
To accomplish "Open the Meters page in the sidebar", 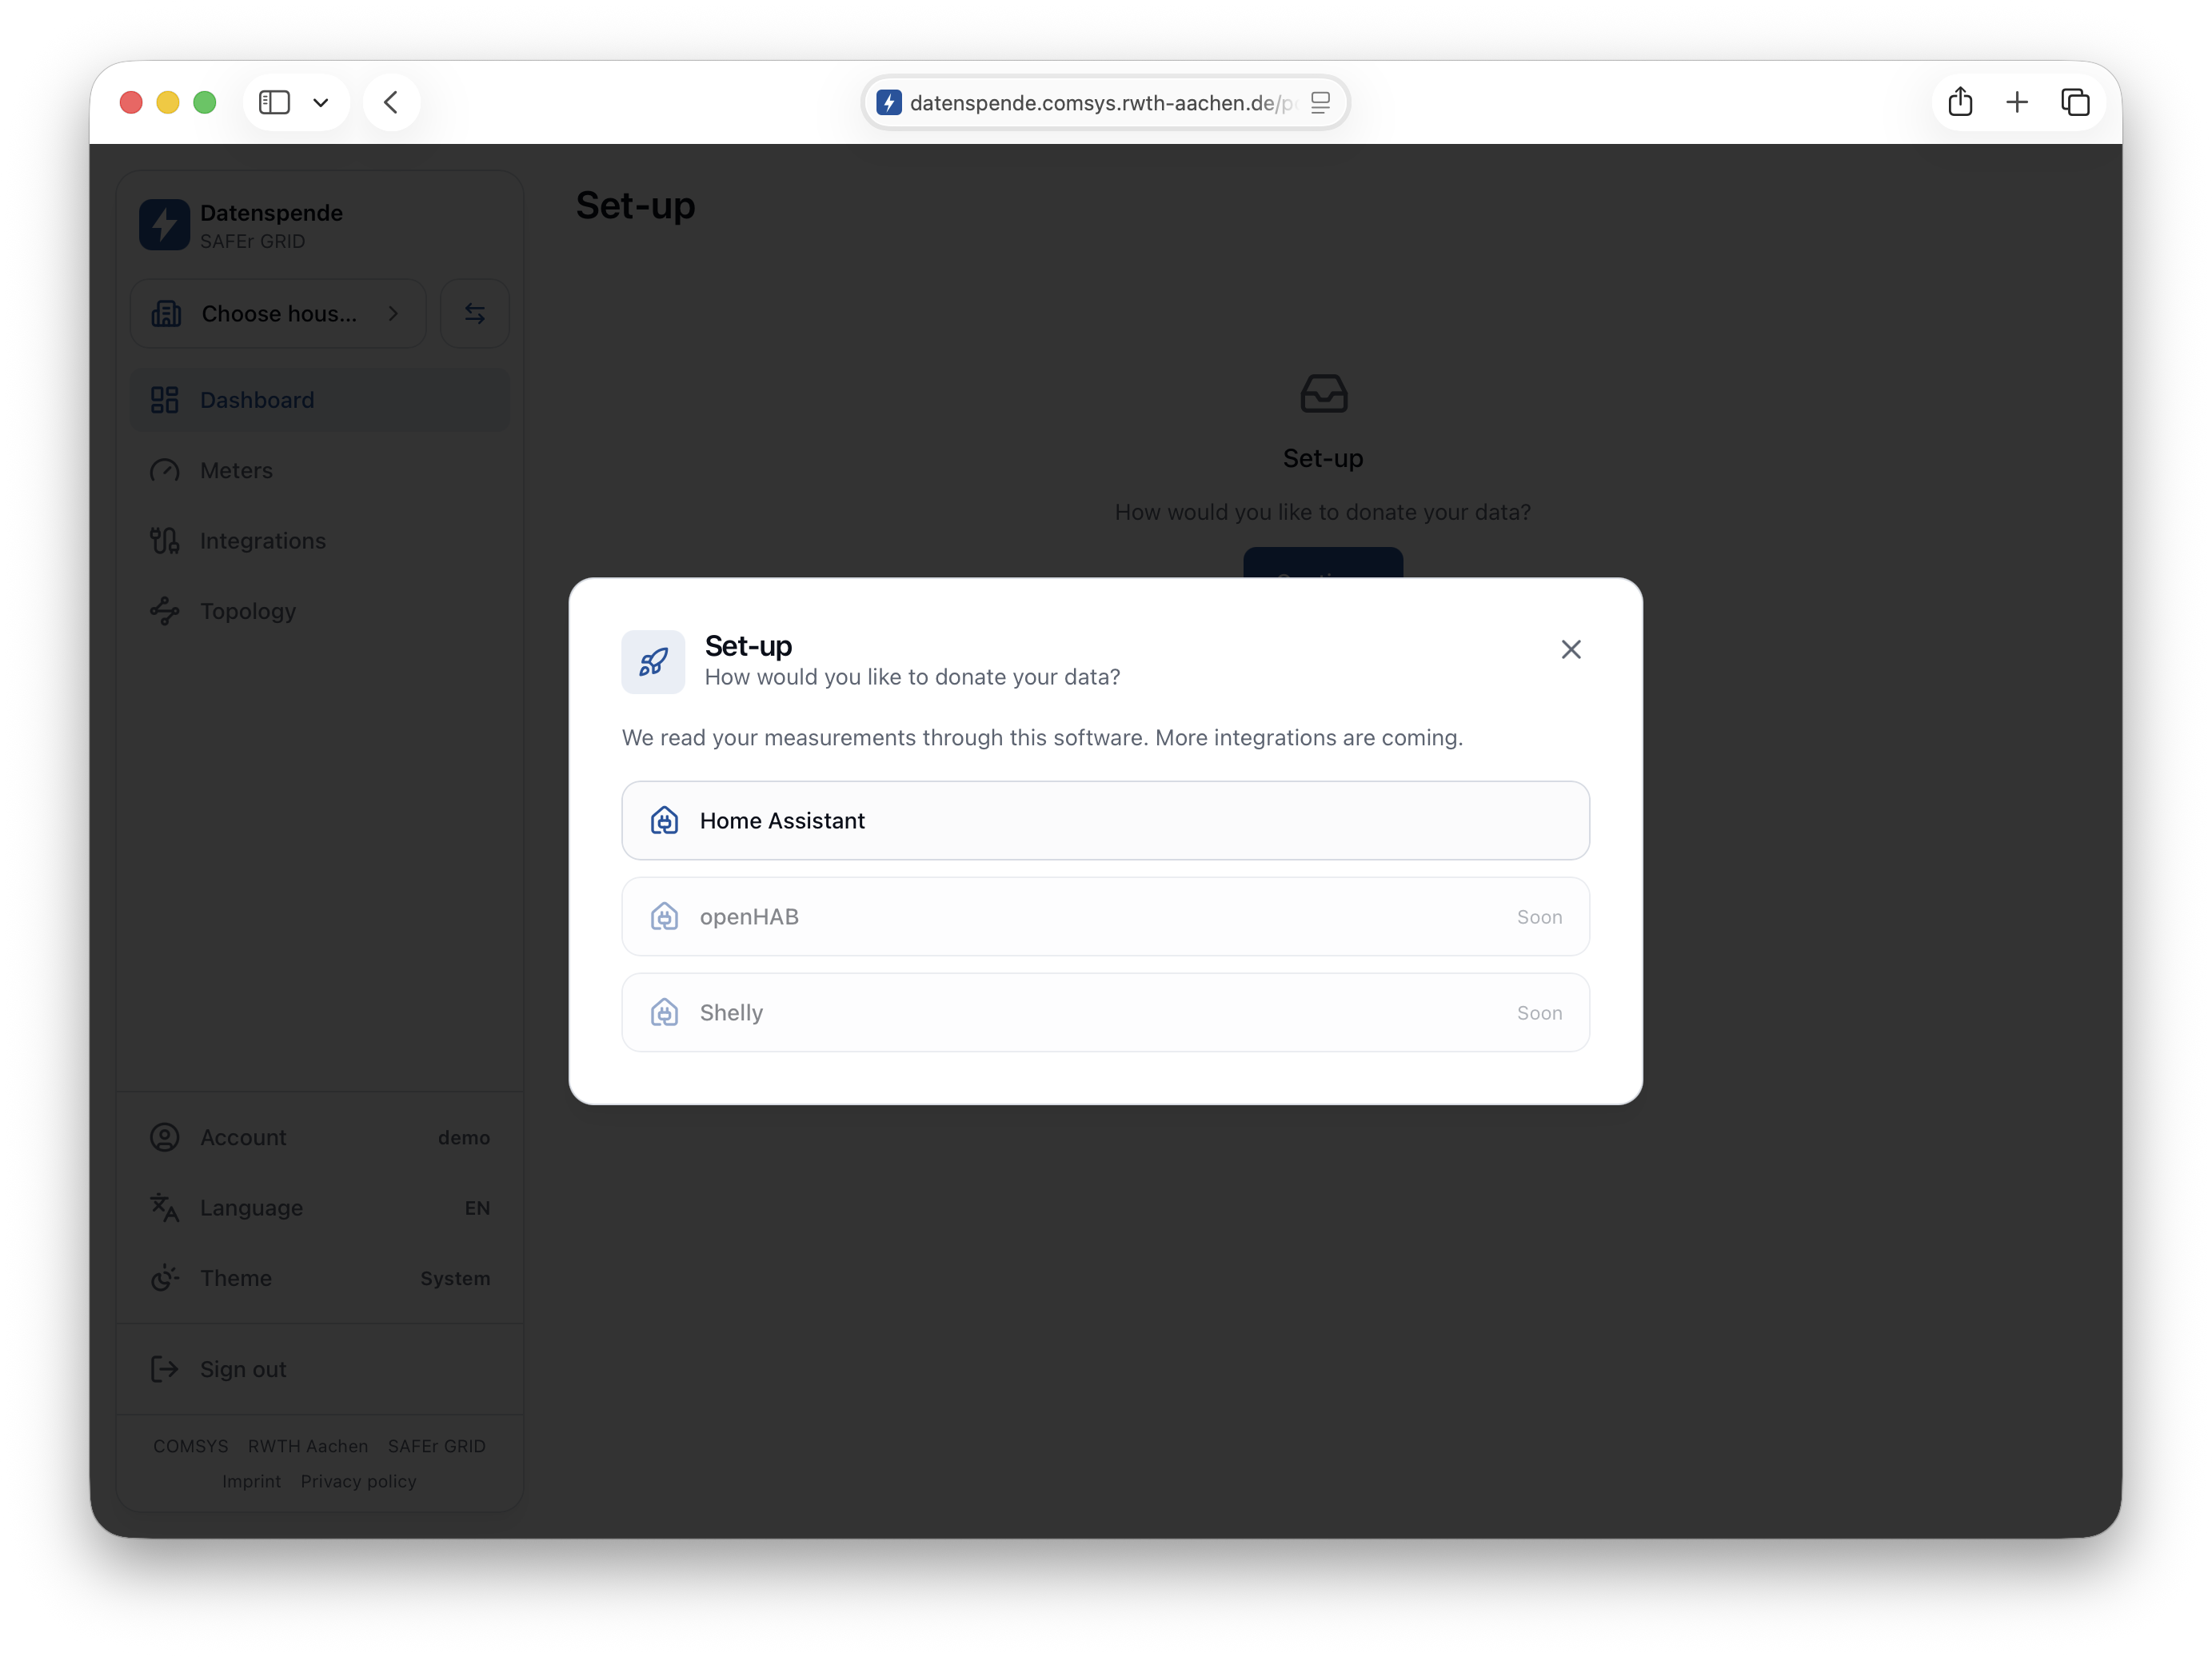I will click(x=320, y=470).
